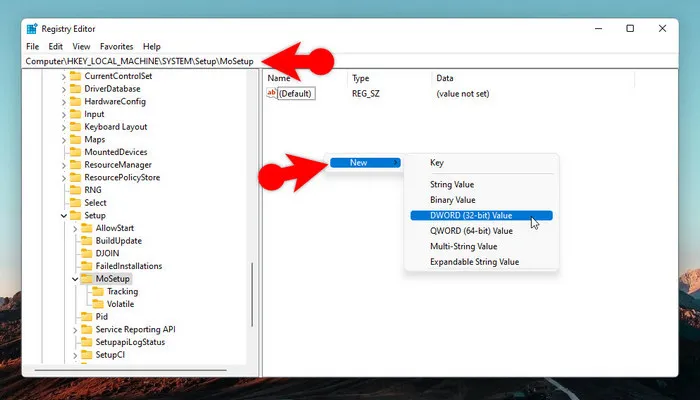Click the Keyboard Layout folder icon
The width and height of the screenshot is (700, 400).
click(73, 127)
